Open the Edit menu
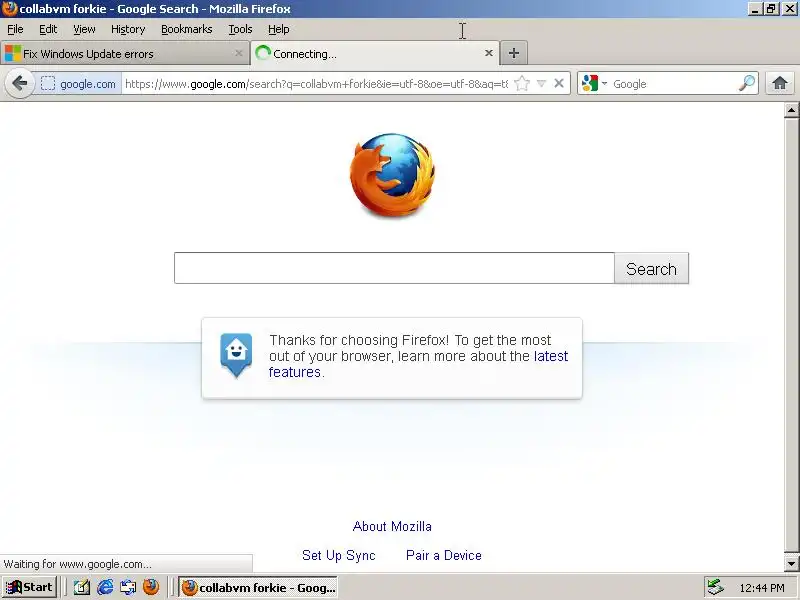Image resolution: width=800 pixels, height=600 pixels. pyautogui.click(x=48, y=29)
